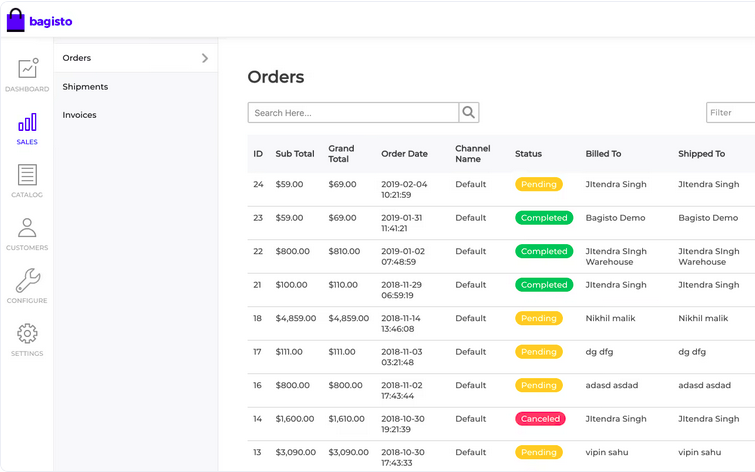
Task: Click into the Search Here field
Action: pos(353,113)
